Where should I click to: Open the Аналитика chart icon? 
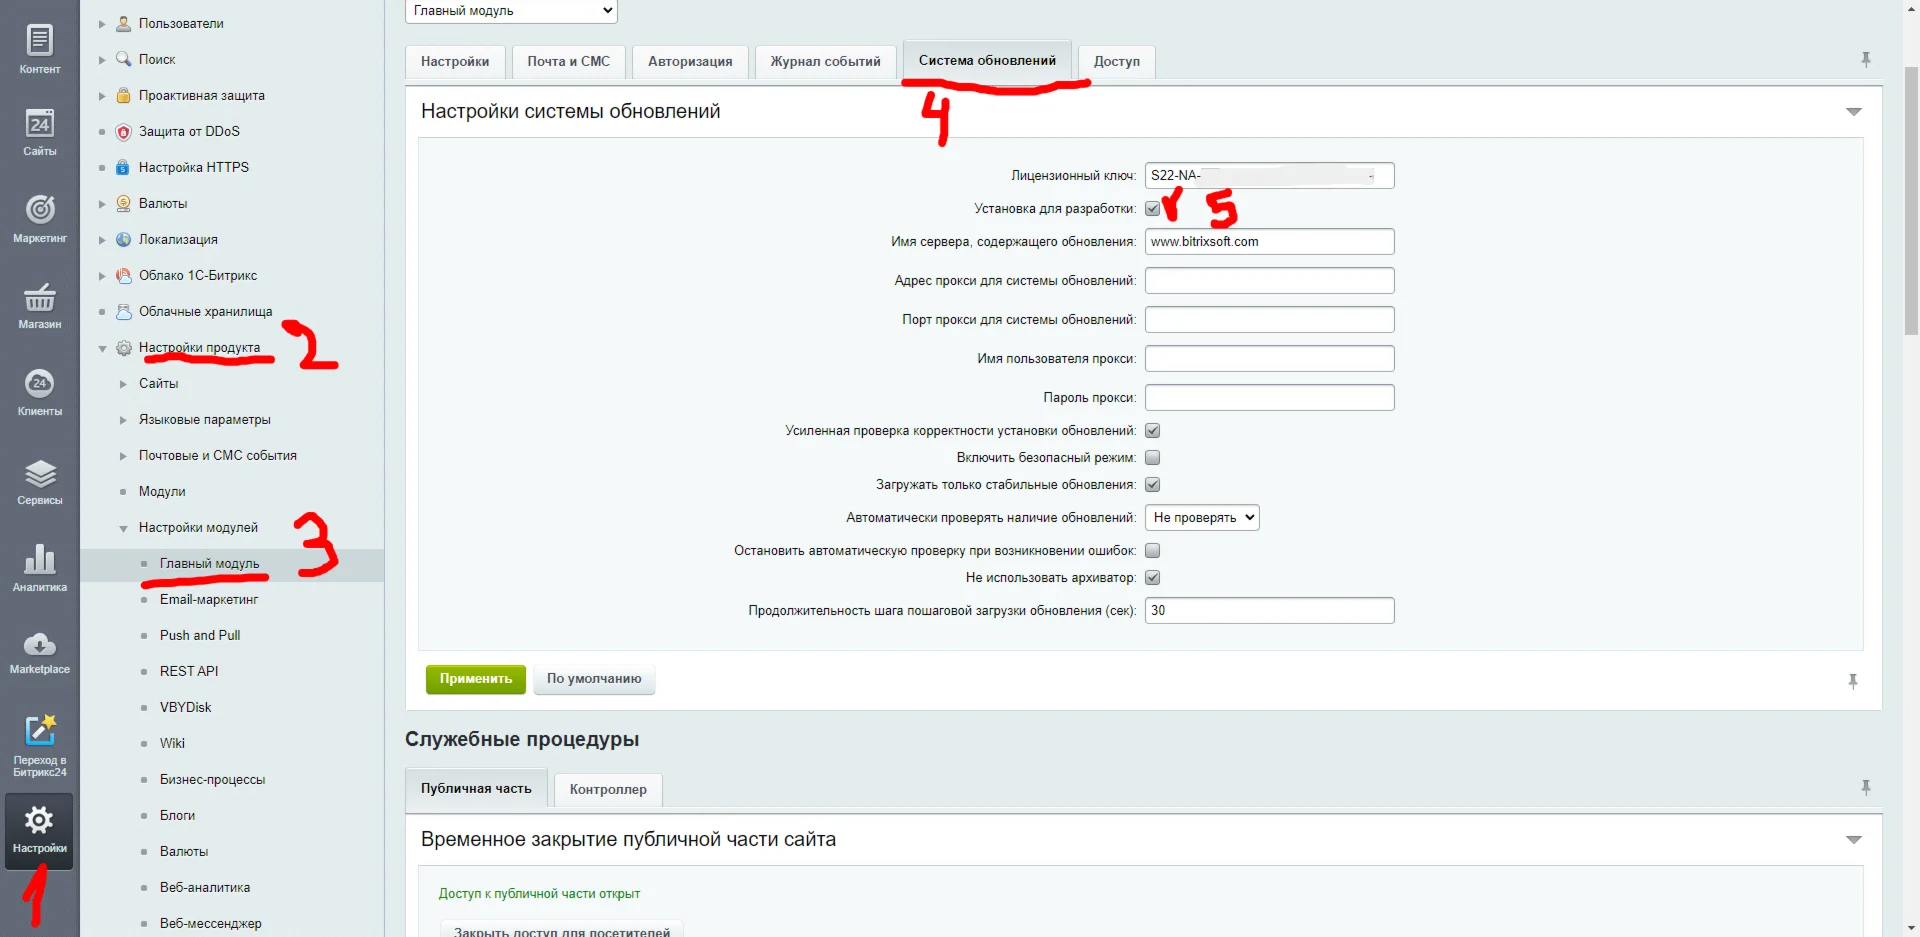[x=40, y=558]
